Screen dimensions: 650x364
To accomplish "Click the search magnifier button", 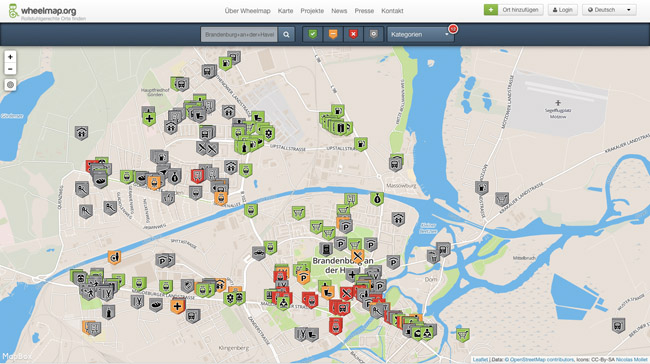I will click(286, 34).
